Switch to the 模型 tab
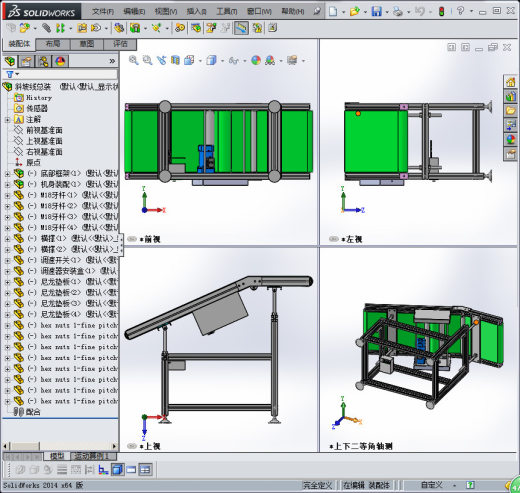 [57, 456]
